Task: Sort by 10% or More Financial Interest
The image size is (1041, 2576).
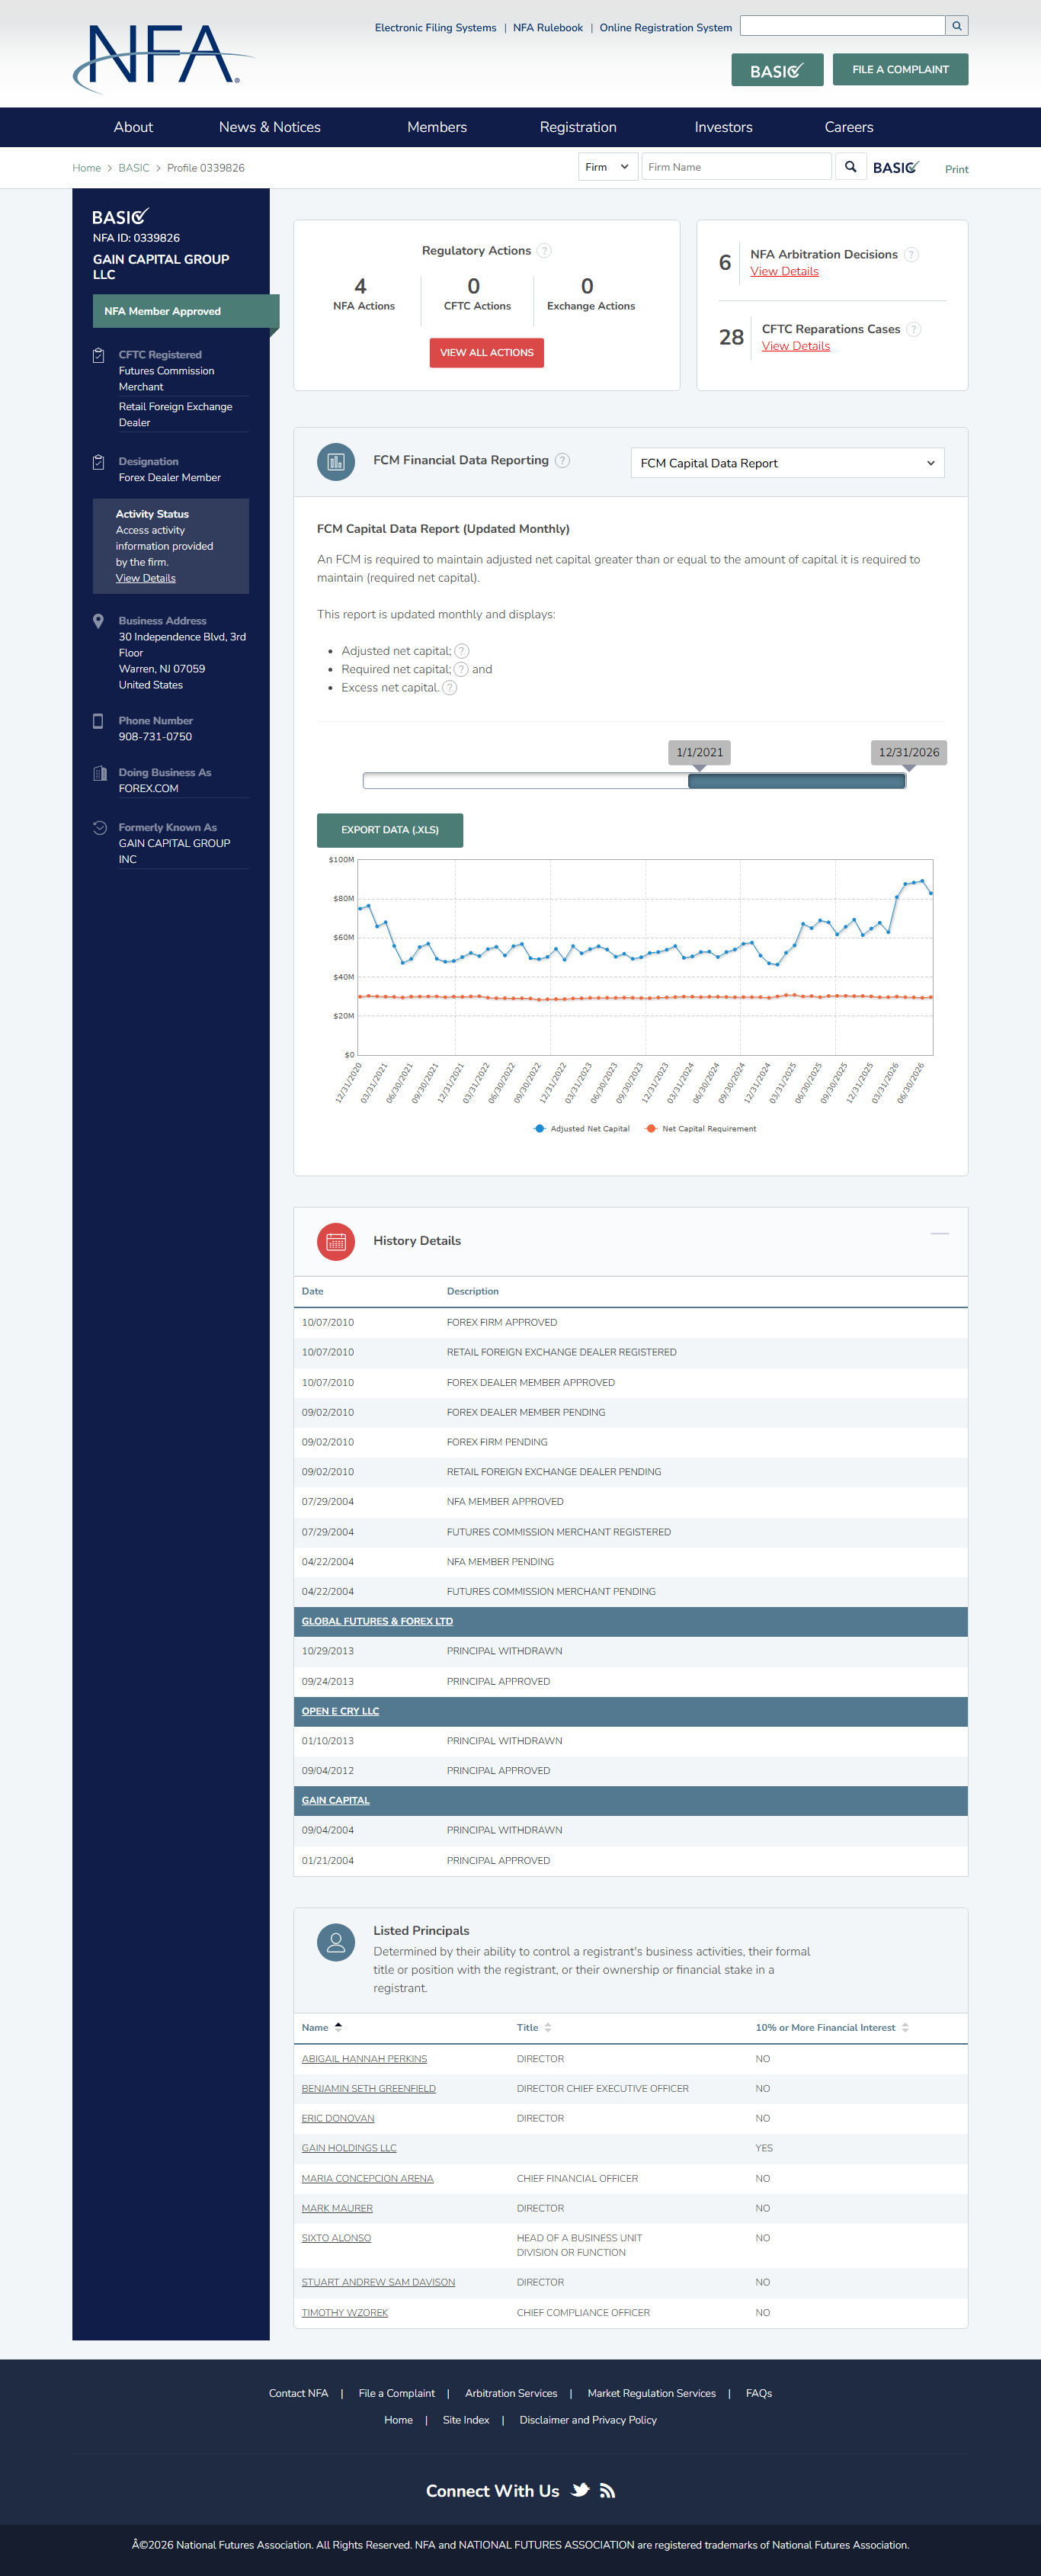Action: pyautogui.click(x=832, y=2027)
